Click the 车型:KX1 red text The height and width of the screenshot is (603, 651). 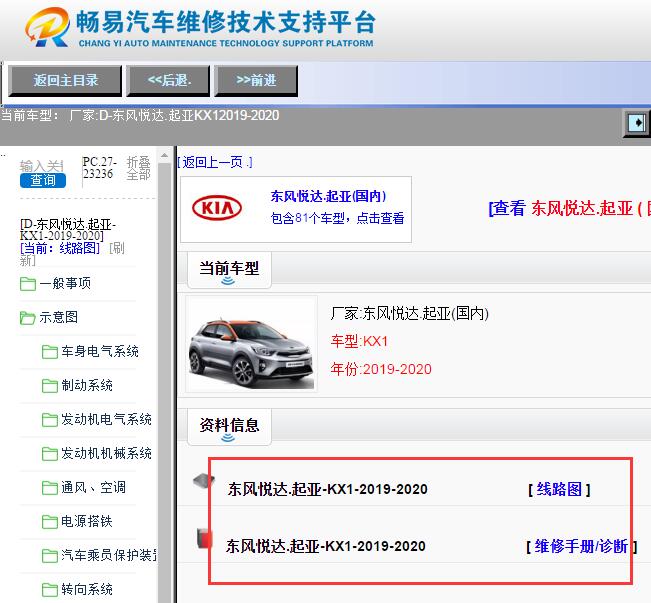click(359, 341)
